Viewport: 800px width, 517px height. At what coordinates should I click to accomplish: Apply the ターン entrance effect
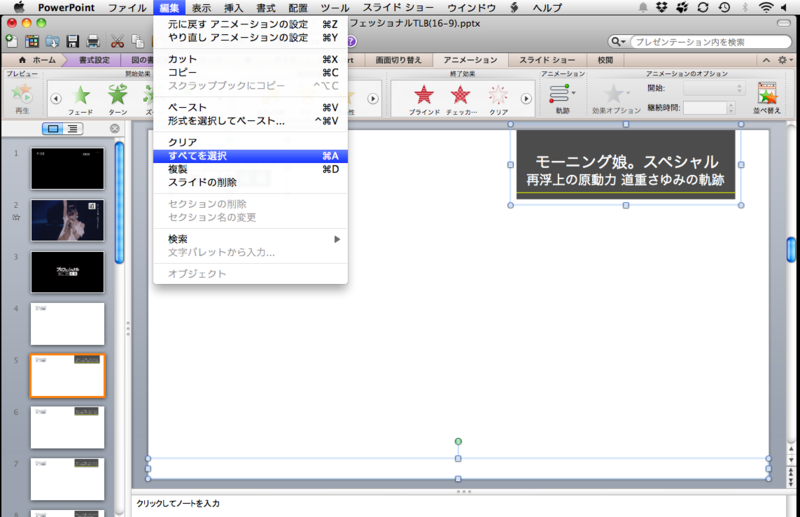pos(118,100)
